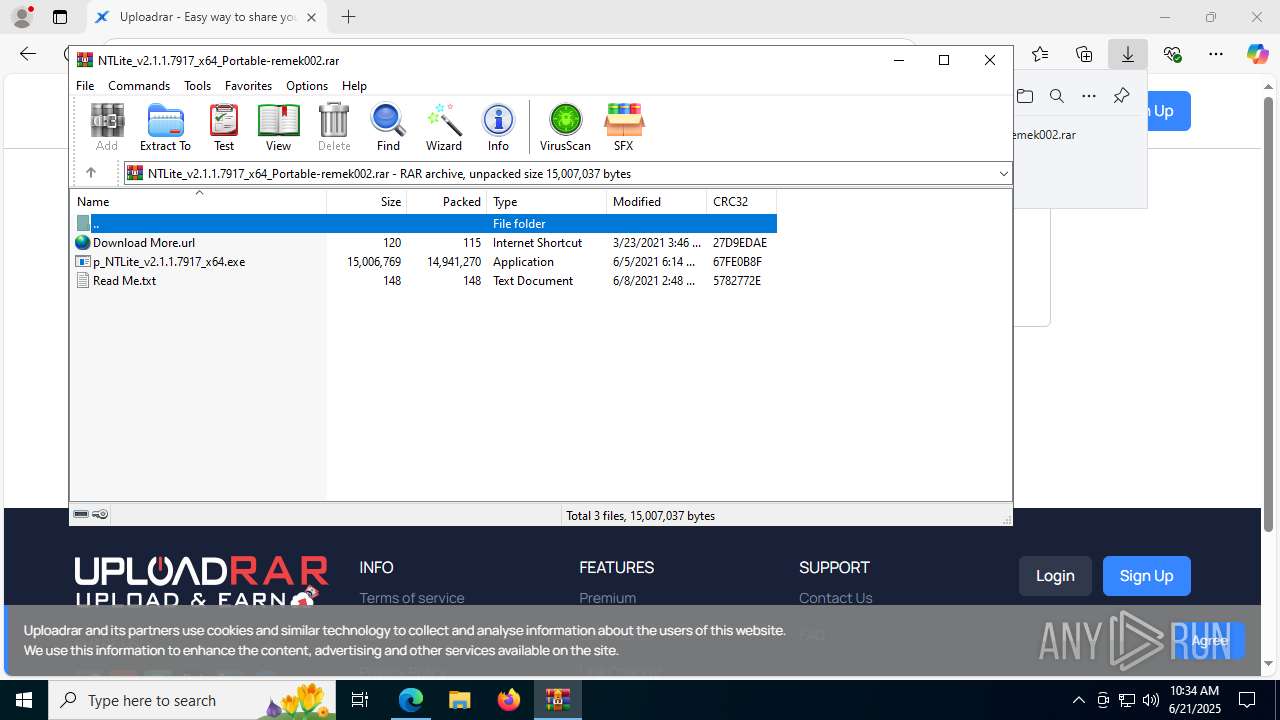
Task: Click the key icon in WinRAR status bar
Action: (x=100, y=514)
